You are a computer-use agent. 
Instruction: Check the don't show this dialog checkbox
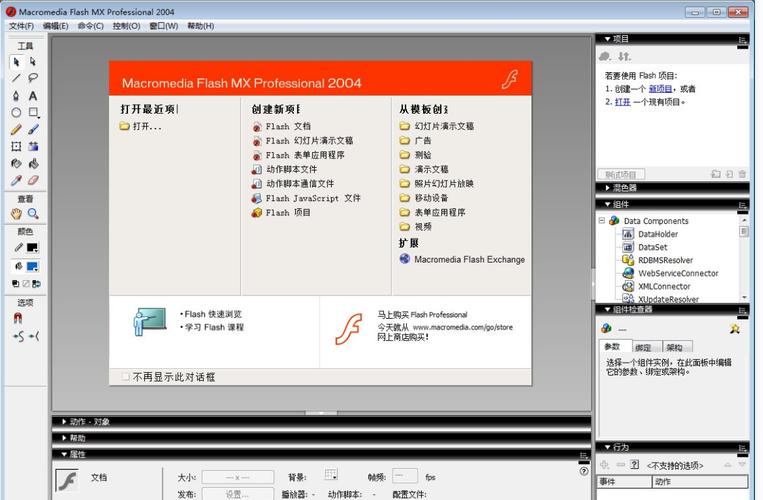pos(126,377)
